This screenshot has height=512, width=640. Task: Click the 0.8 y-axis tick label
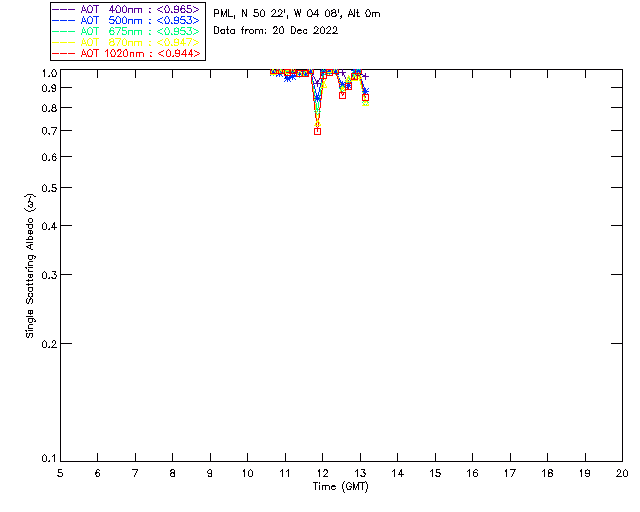pos(49,108)
